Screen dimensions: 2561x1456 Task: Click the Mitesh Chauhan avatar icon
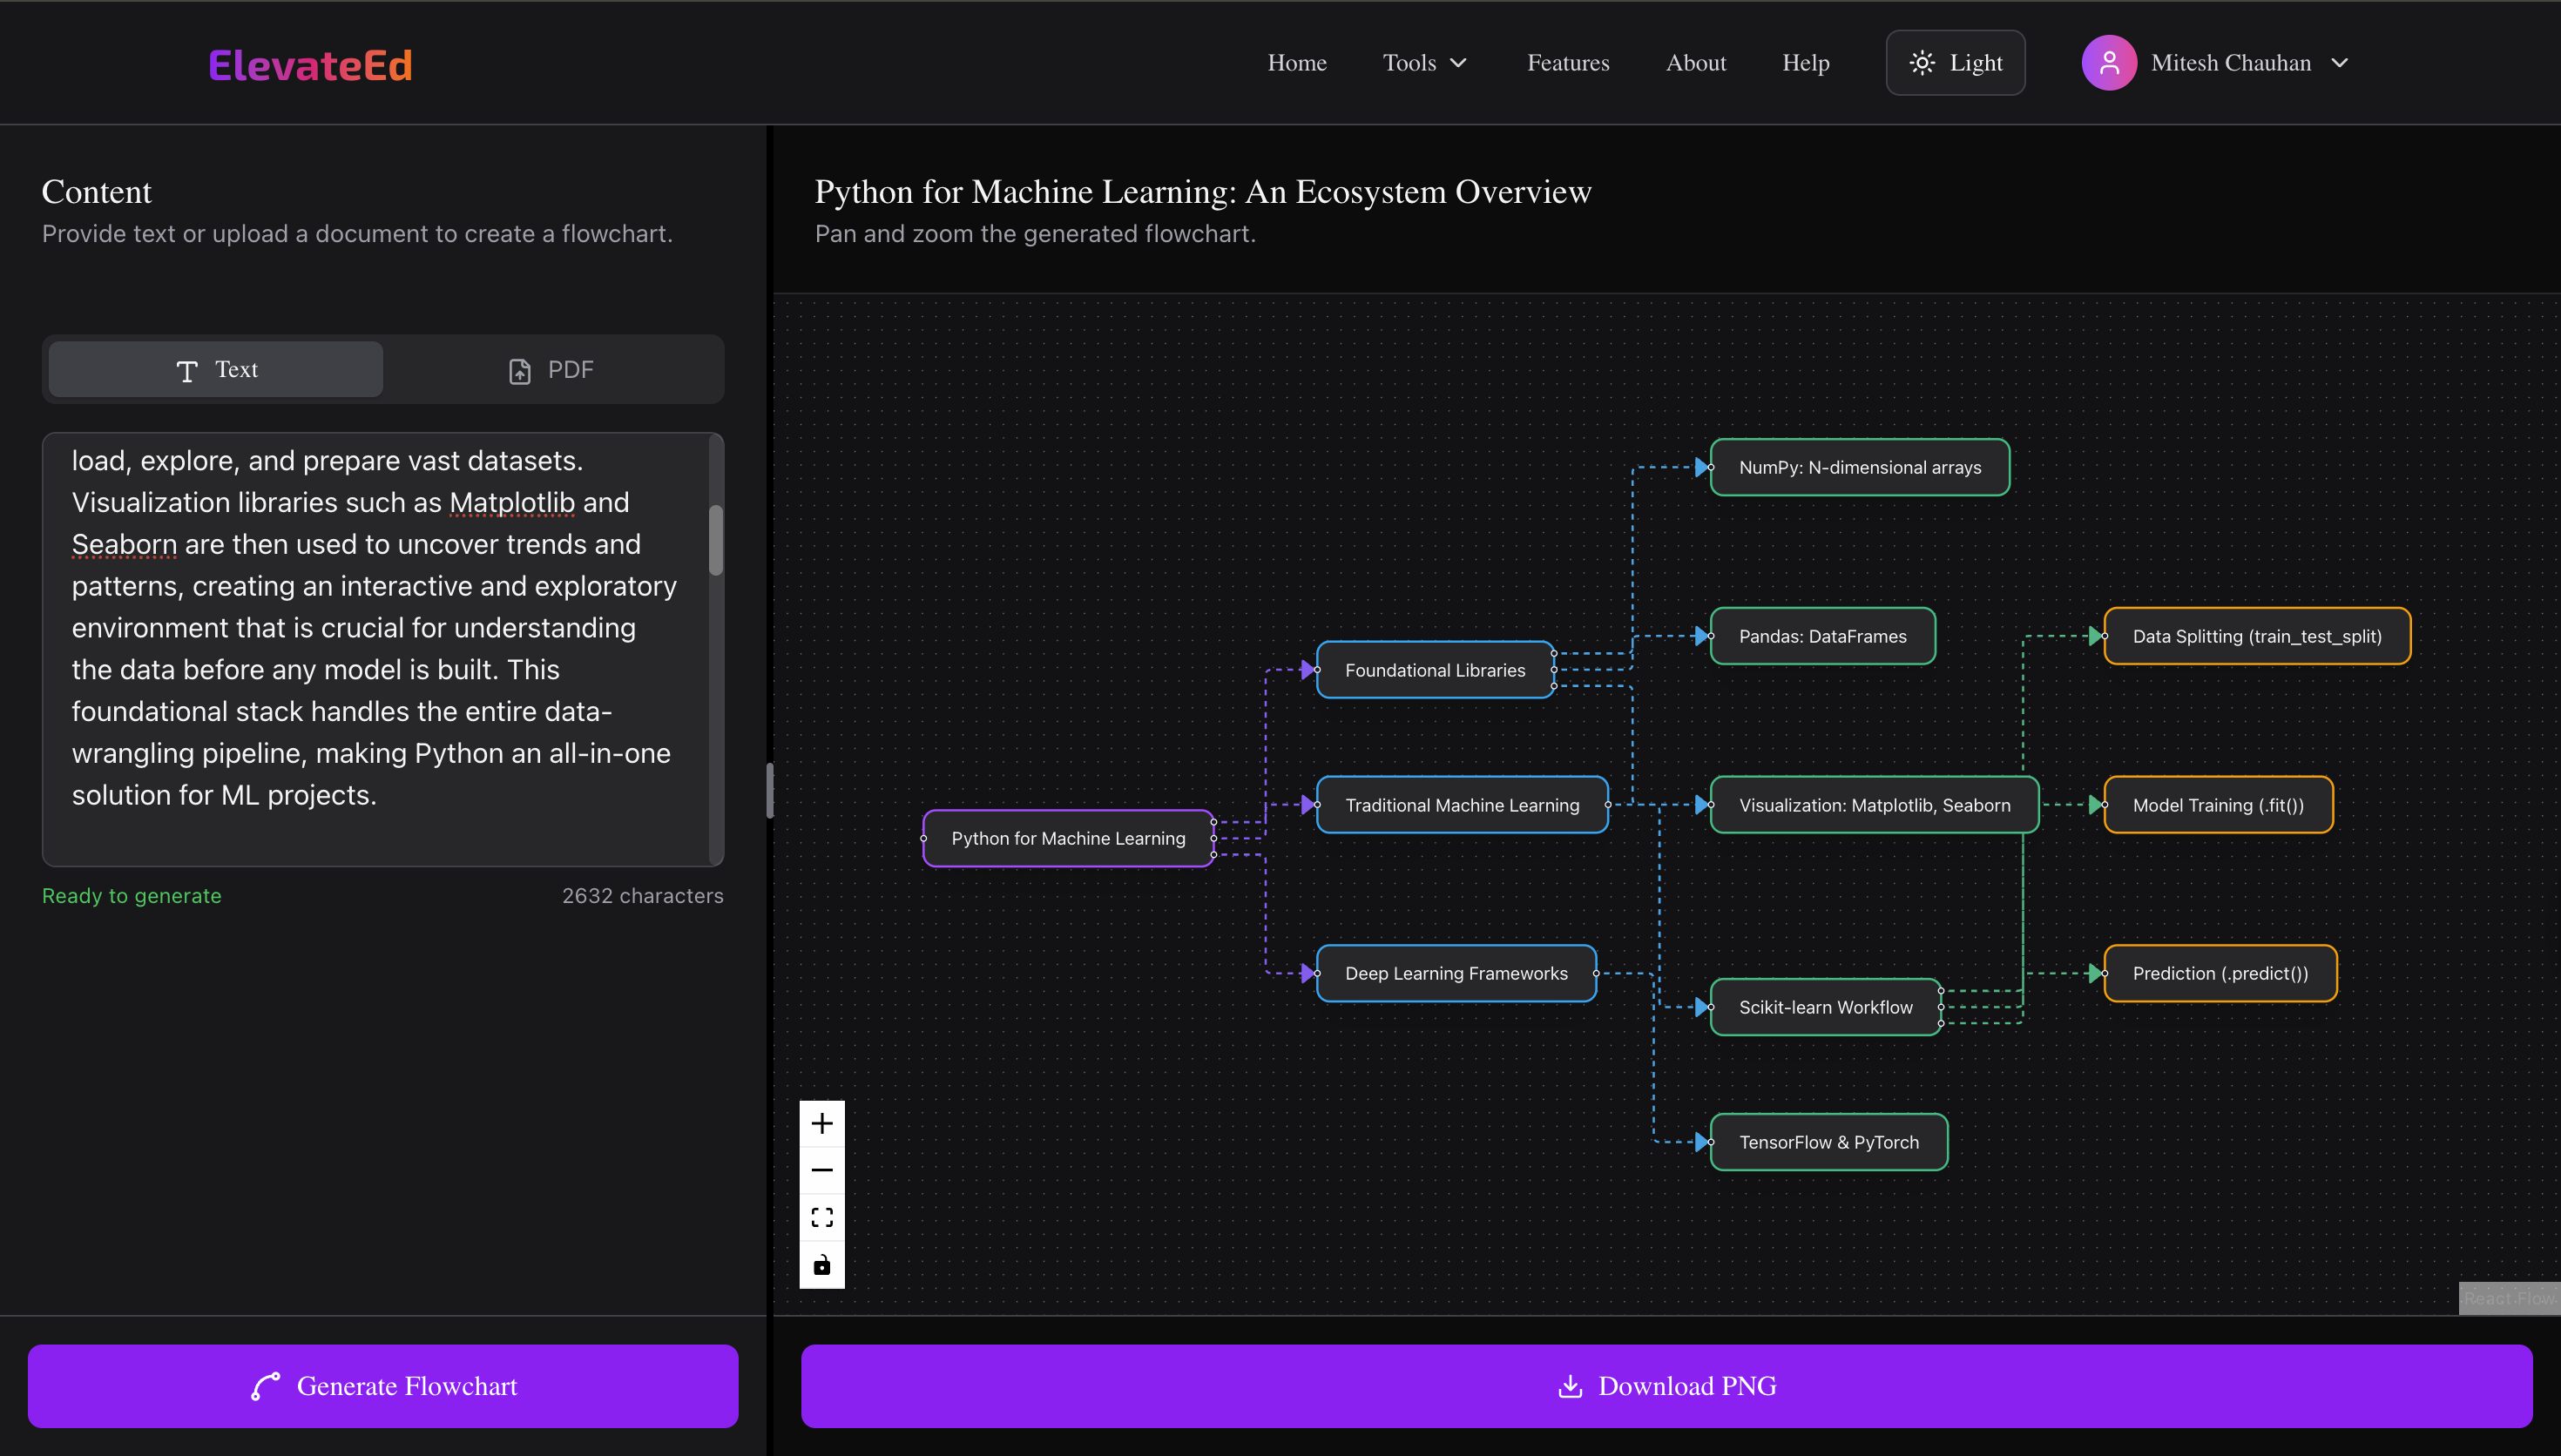(x=2108, y=62)
